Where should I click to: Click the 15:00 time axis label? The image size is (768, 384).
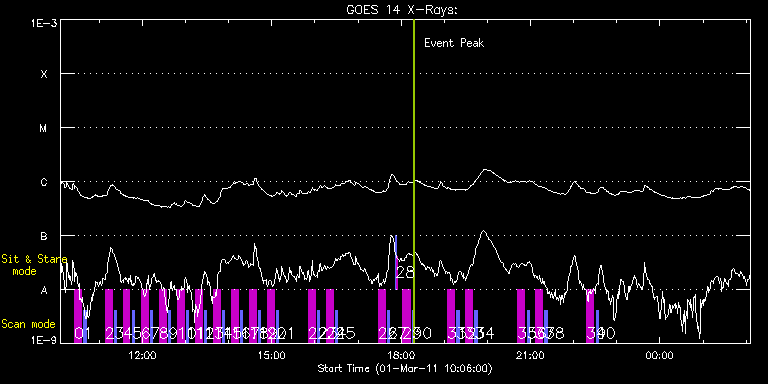tap(271, 355)
